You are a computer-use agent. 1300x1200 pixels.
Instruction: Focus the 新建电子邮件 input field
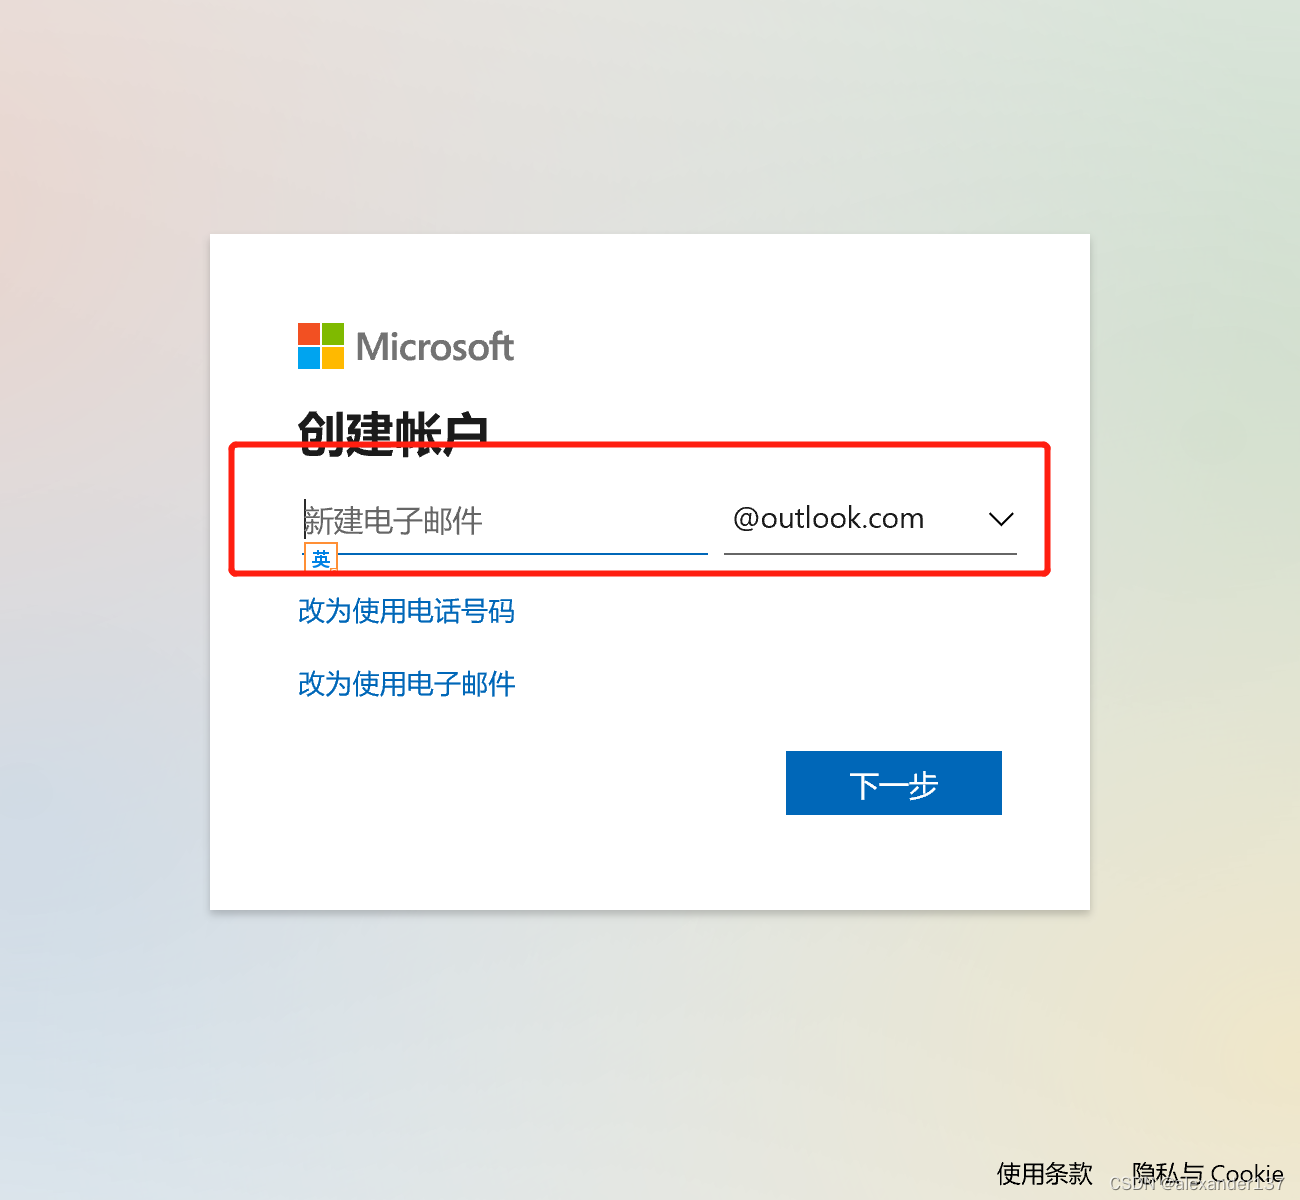503,520
